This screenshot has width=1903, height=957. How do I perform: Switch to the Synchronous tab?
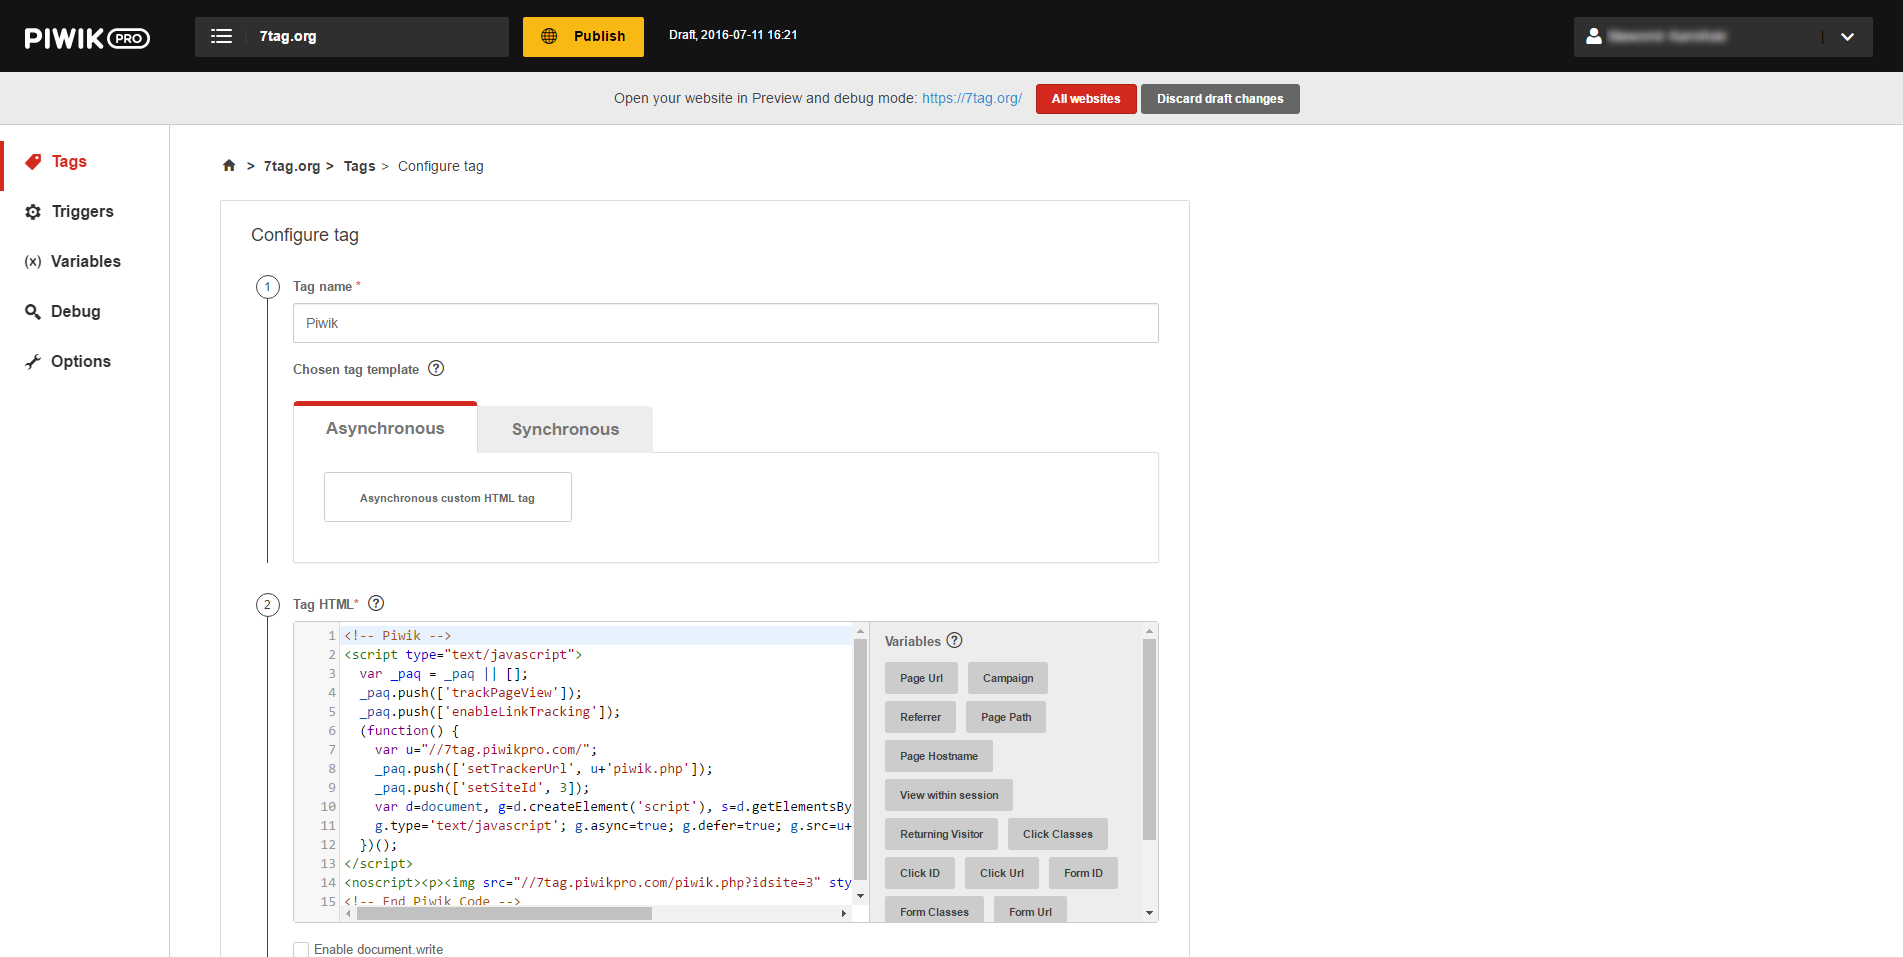coord(564,429)
